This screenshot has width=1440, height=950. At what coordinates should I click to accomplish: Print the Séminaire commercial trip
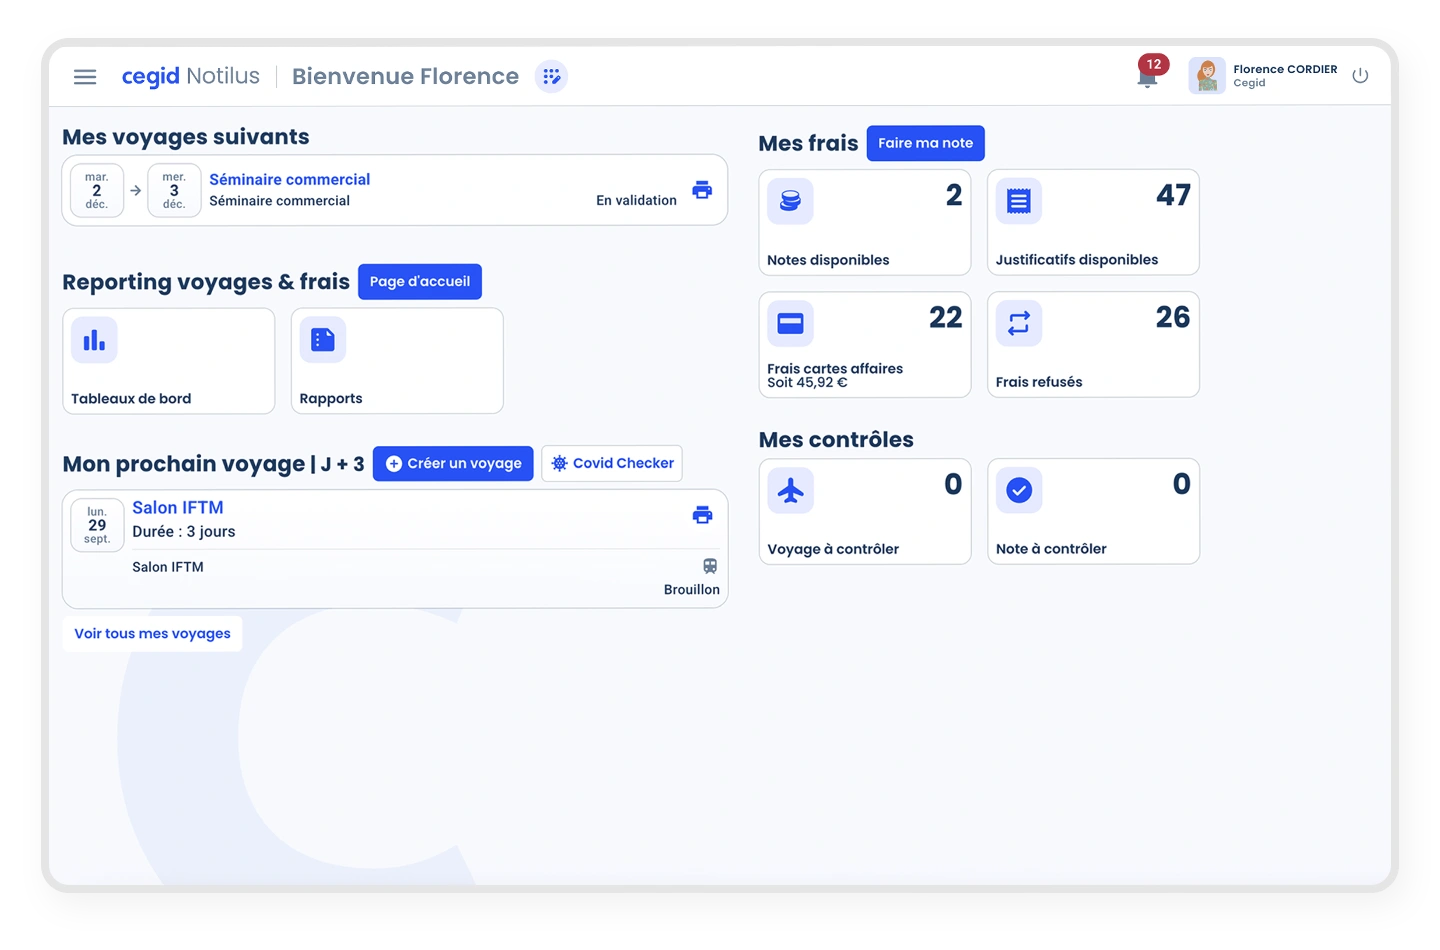tap(702, 190)
